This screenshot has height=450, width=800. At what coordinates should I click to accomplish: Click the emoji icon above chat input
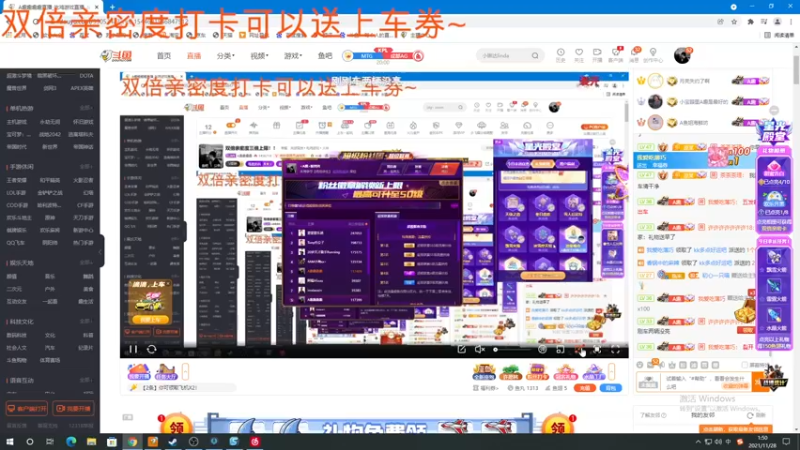640,365
